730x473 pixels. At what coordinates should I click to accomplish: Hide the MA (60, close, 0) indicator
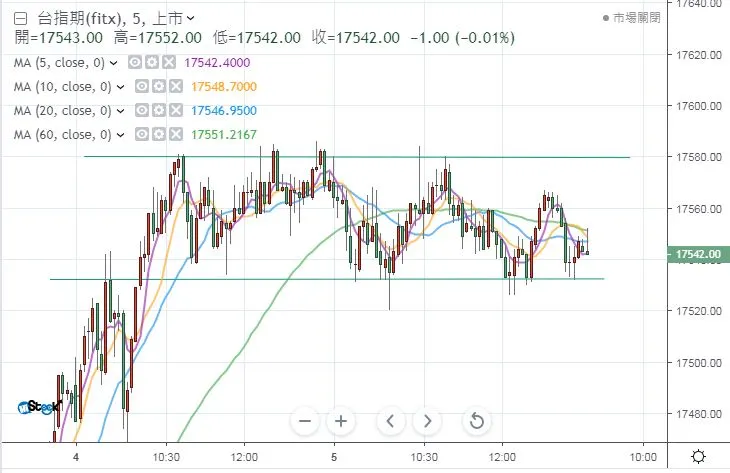(x=142, y=134)
